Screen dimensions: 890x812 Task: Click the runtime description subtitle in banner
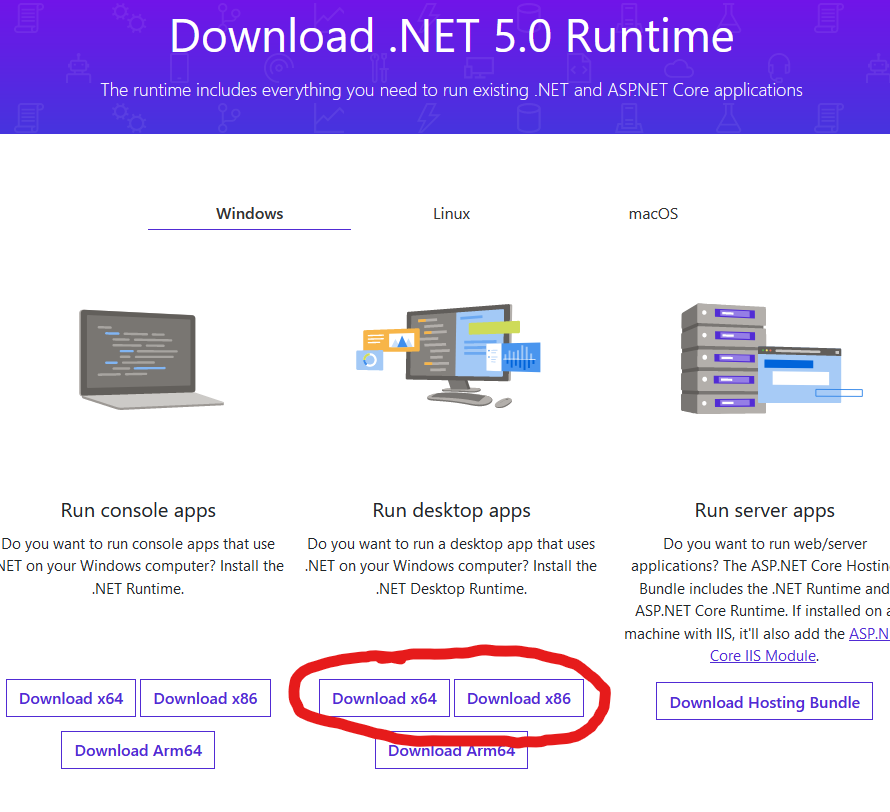point(451,90)
